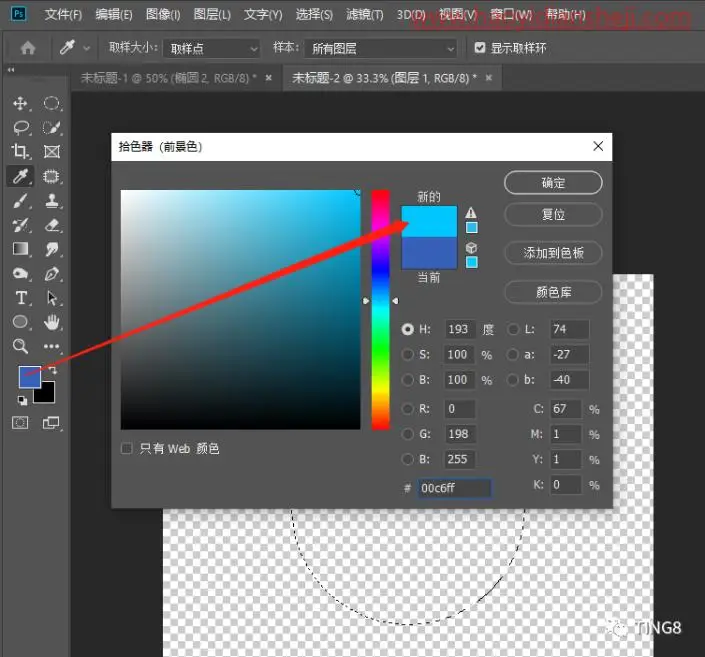The height and width of the screenshot is (657, 705).
Task: Select the Lab a radio button
Action: [513, 354]
